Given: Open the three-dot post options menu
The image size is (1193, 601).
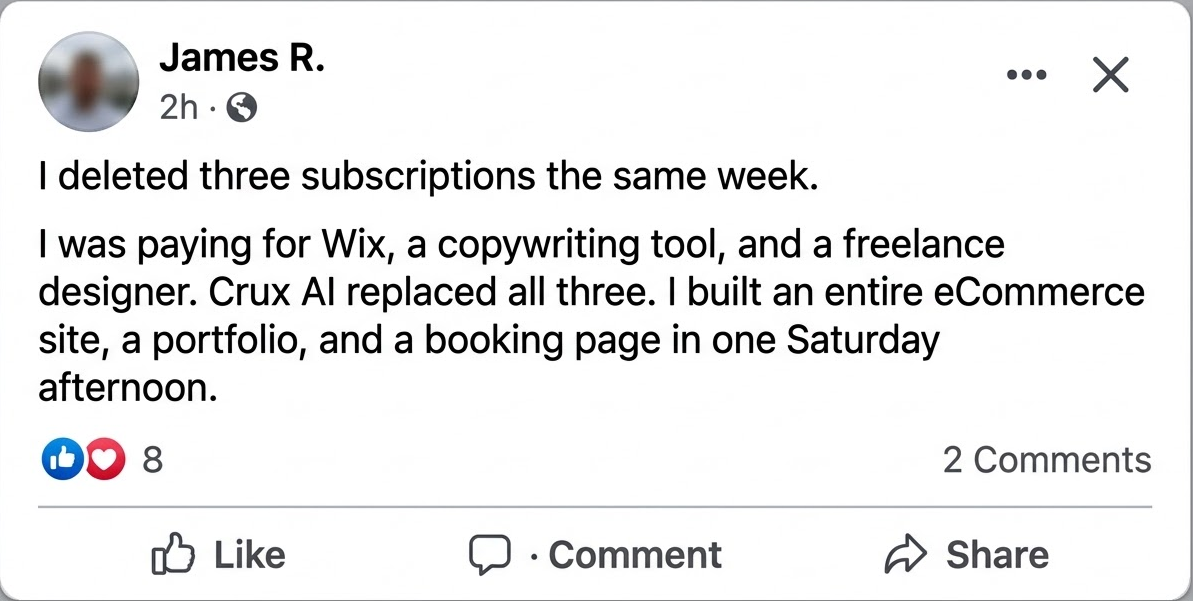Looking at the screenshot, I should click(x=1026, y=75).
